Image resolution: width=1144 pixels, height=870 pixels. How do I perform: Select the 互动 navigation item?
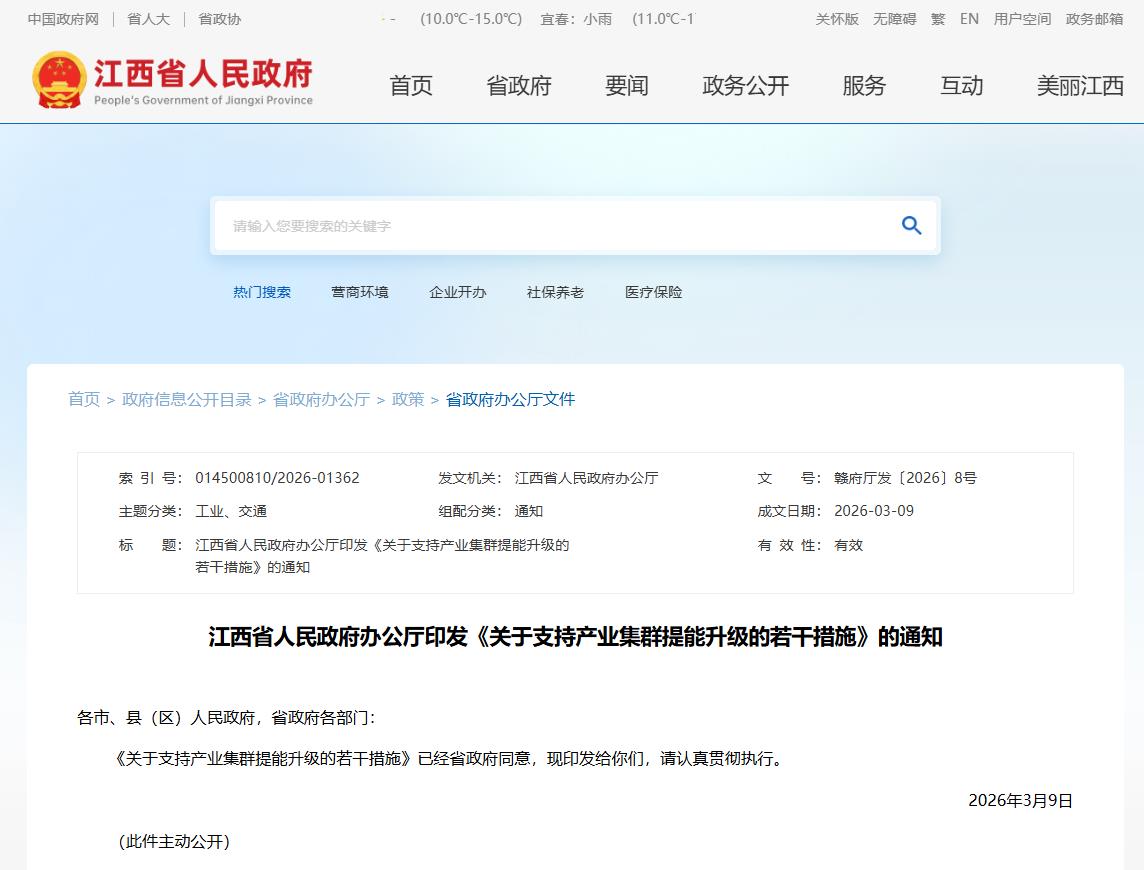(x=961, y=86)
